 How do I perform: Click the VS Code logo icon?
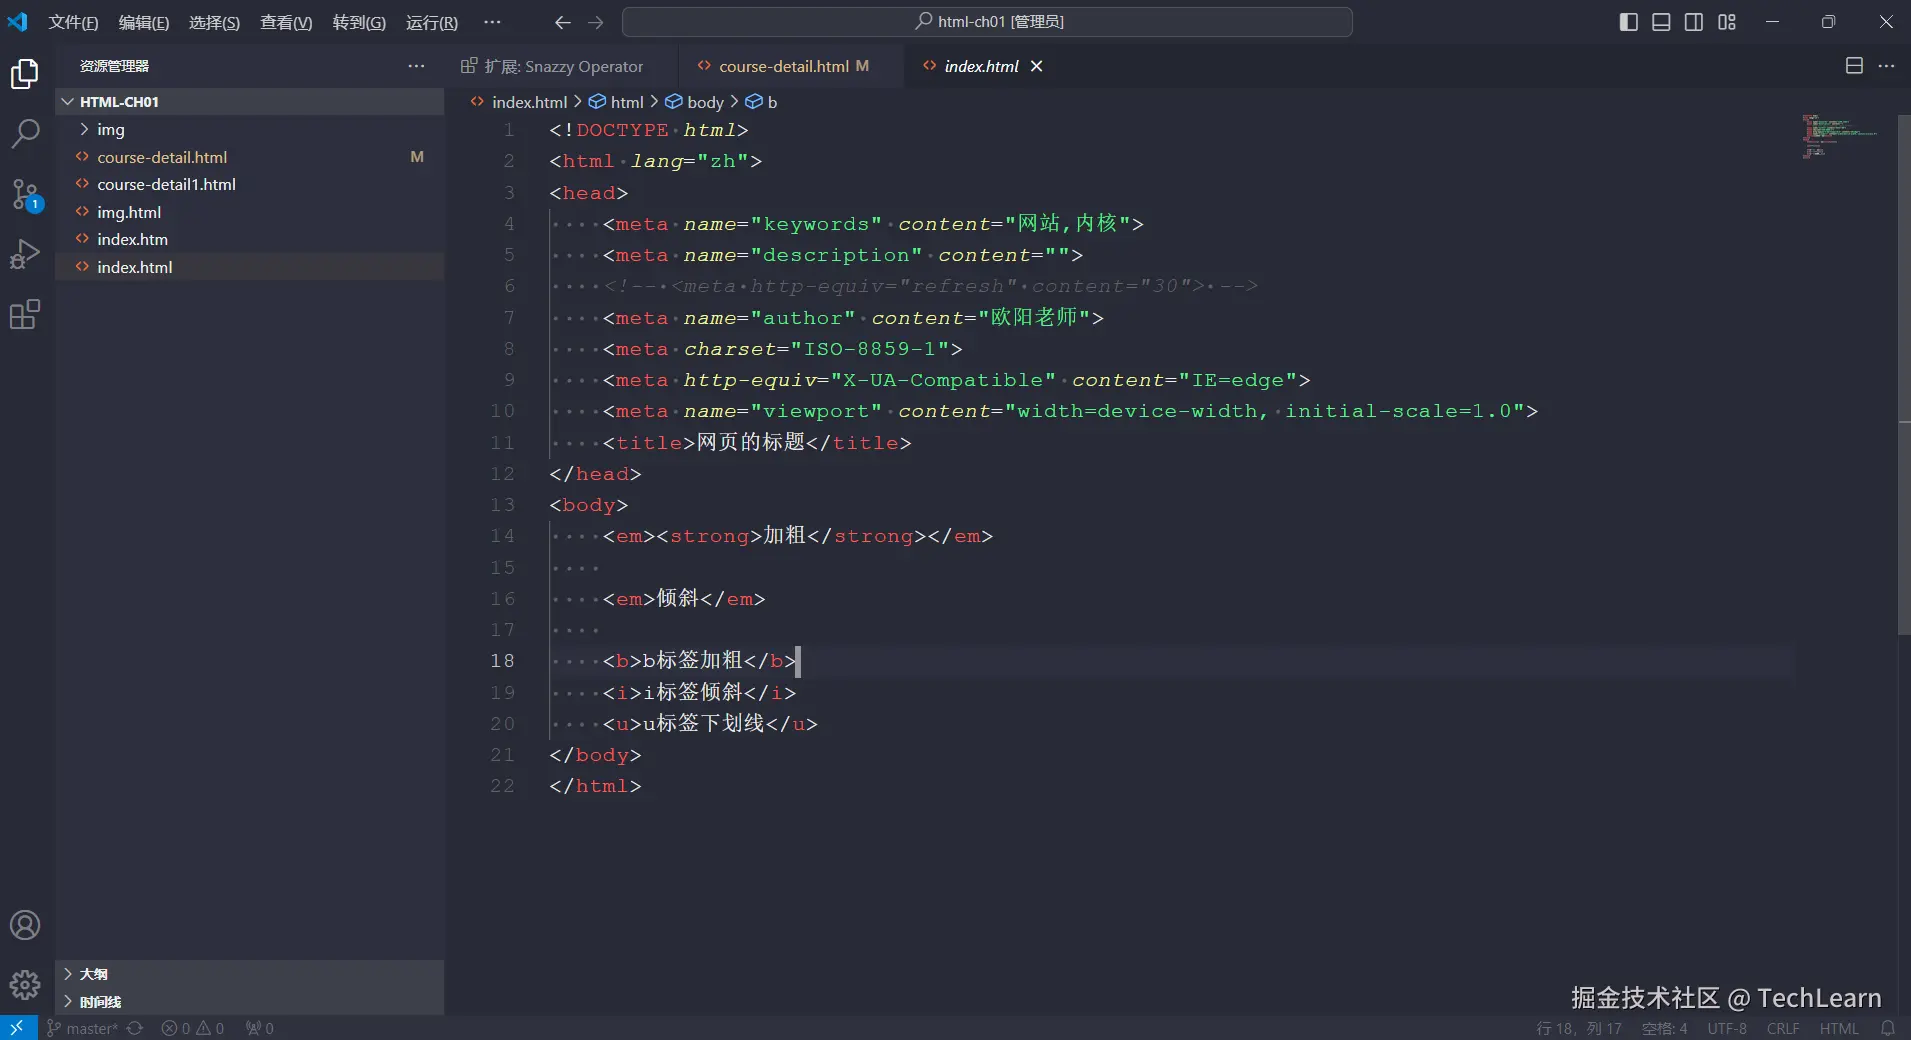[x=18, y=22]
